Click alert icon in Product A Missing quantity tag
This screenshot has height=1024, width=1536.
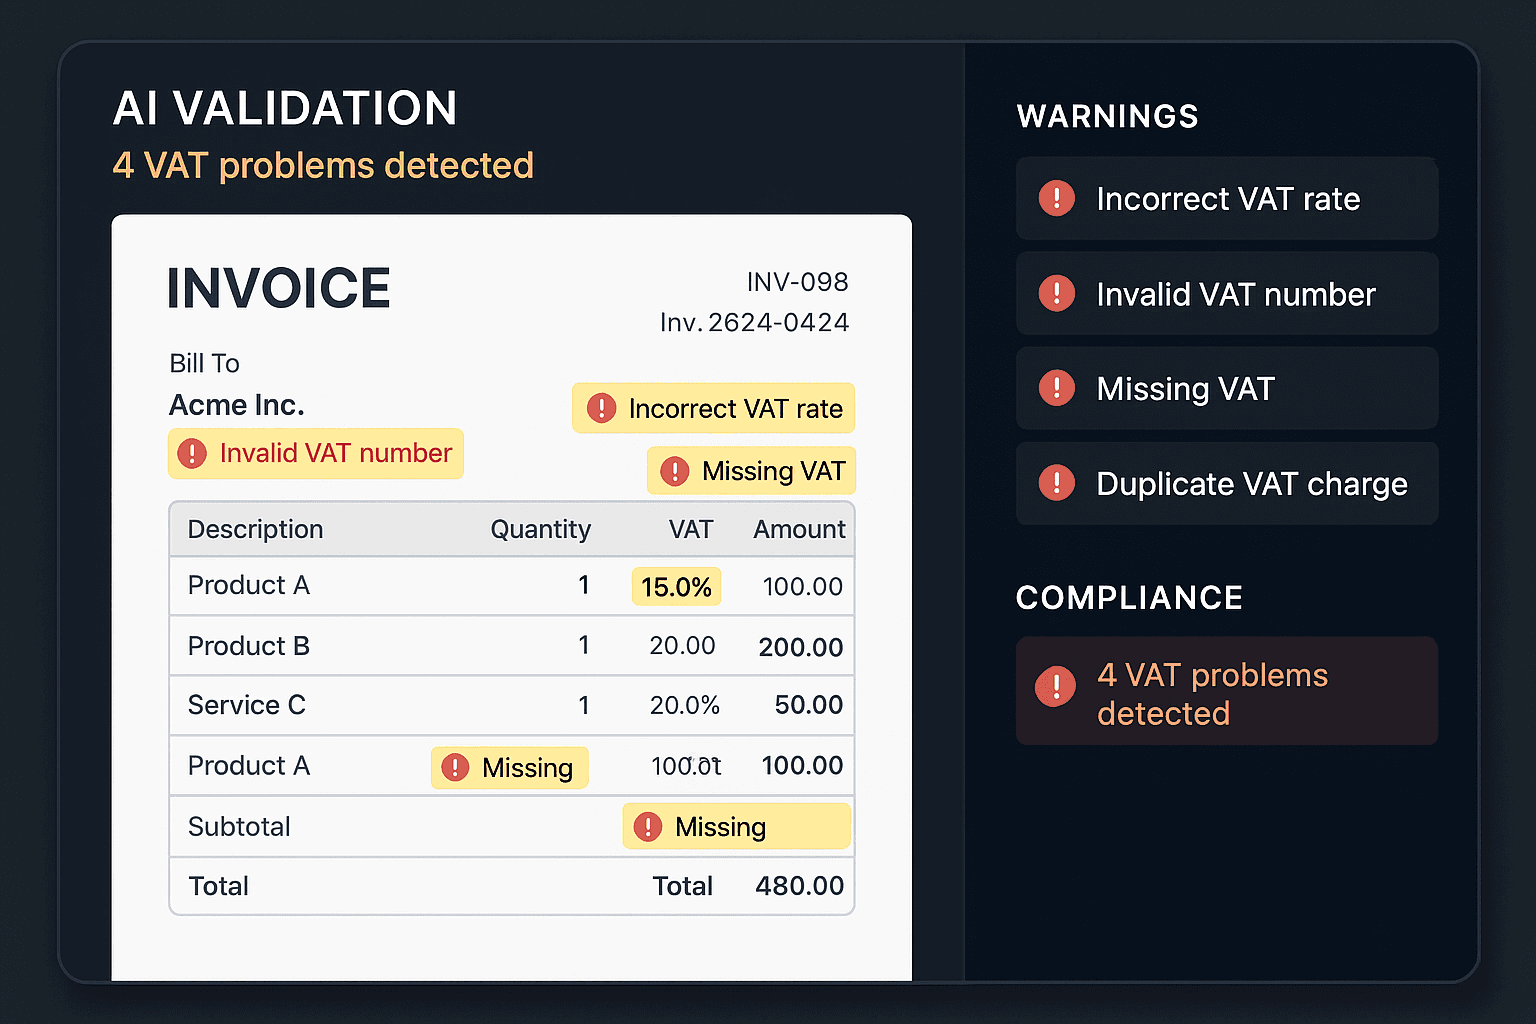pyautogui.click(x=455, y=767)
